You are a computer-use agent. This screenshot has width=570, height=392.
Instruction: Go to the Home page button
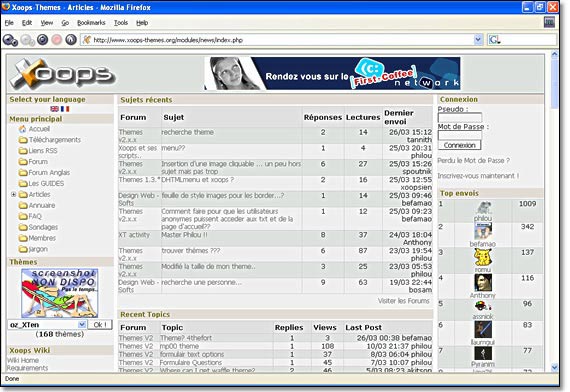pyautogui.click(x=71, y=39)
